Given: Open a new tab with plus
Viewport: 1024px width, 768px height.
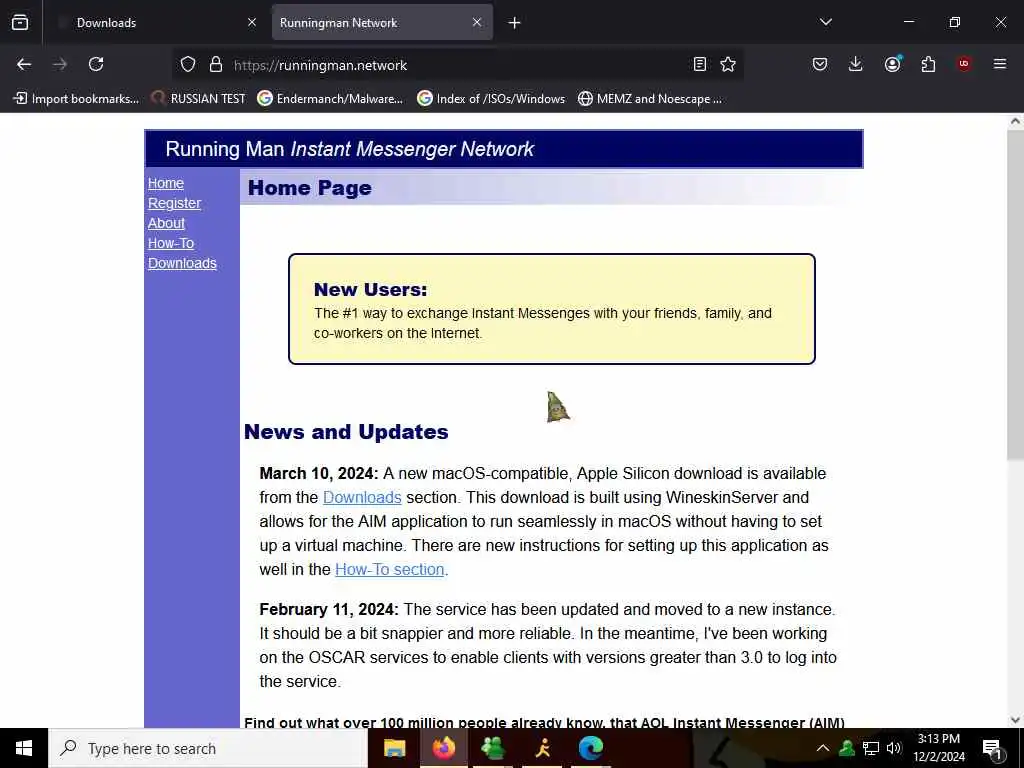Looking at the screenshot, I should click(515, 23).
